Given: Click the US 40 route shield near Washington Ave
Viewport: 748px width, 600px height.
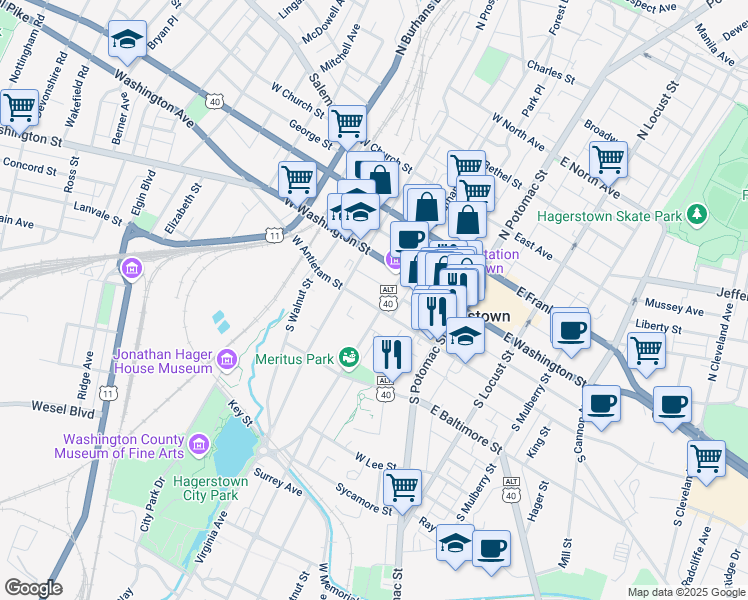Looking at the screenshot, I should click(215, 102).
